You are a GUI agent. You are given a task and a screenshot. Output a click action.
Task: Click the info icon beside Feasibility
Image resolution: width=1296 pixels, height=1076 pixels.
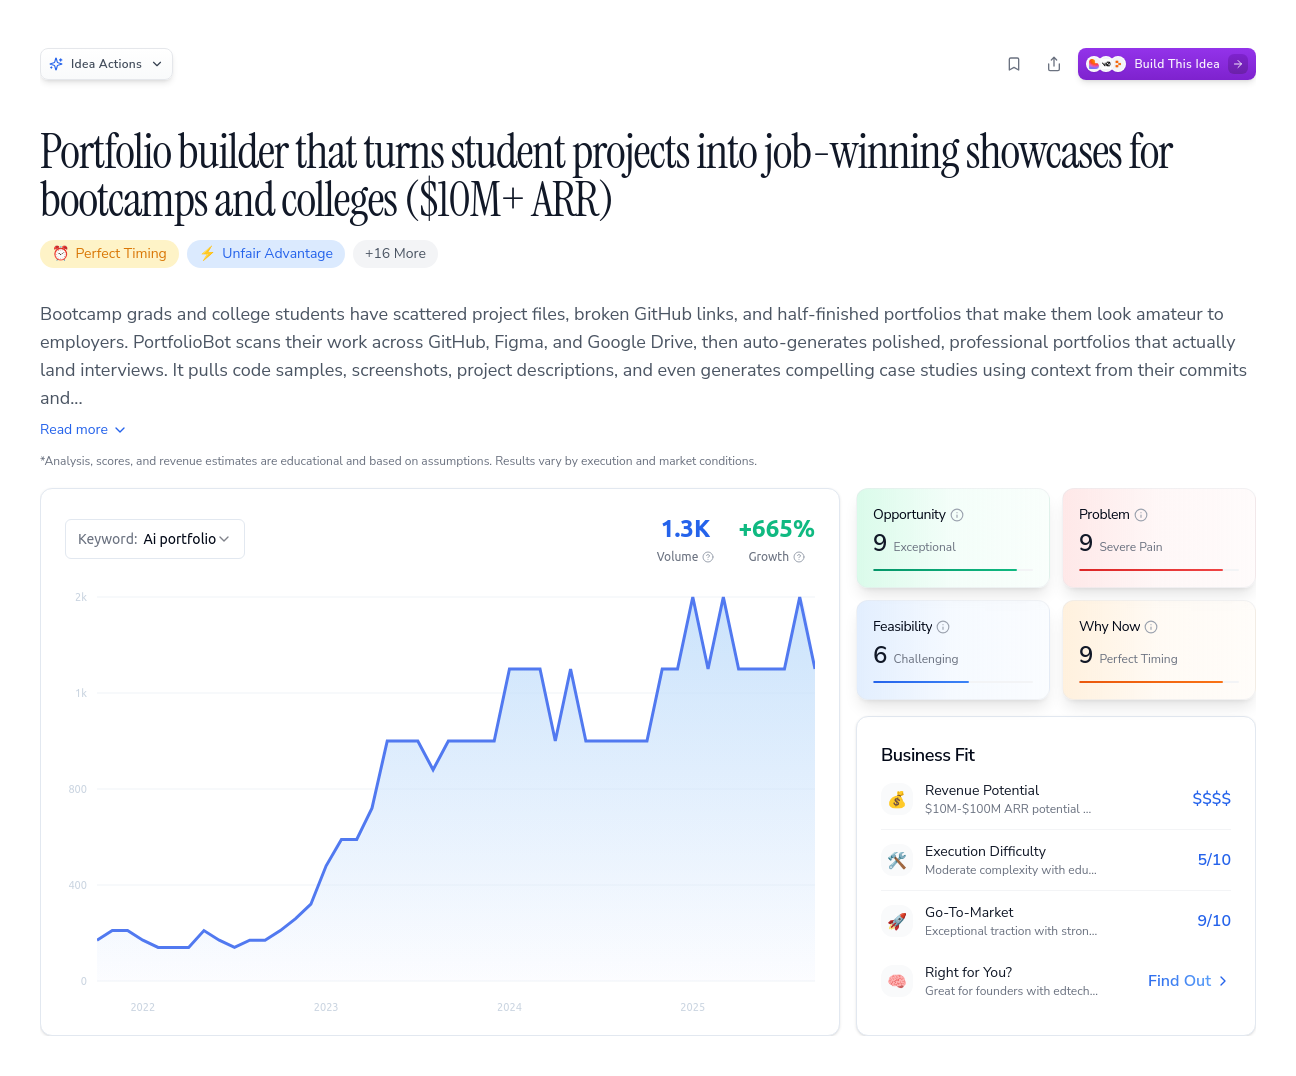(x=943, y=627)
